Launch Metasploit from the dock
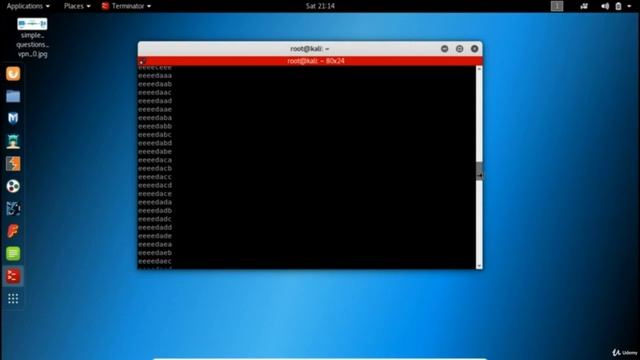Screen dimensions: 640x360 [13, 118]
